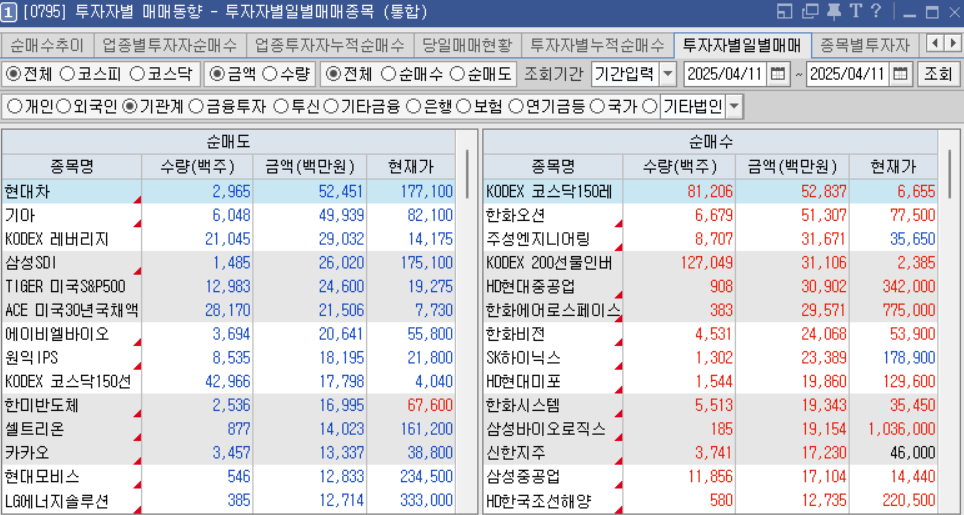Select the HD현대중공업 row
Screen dimensions: 964x515
coord(710,286)
